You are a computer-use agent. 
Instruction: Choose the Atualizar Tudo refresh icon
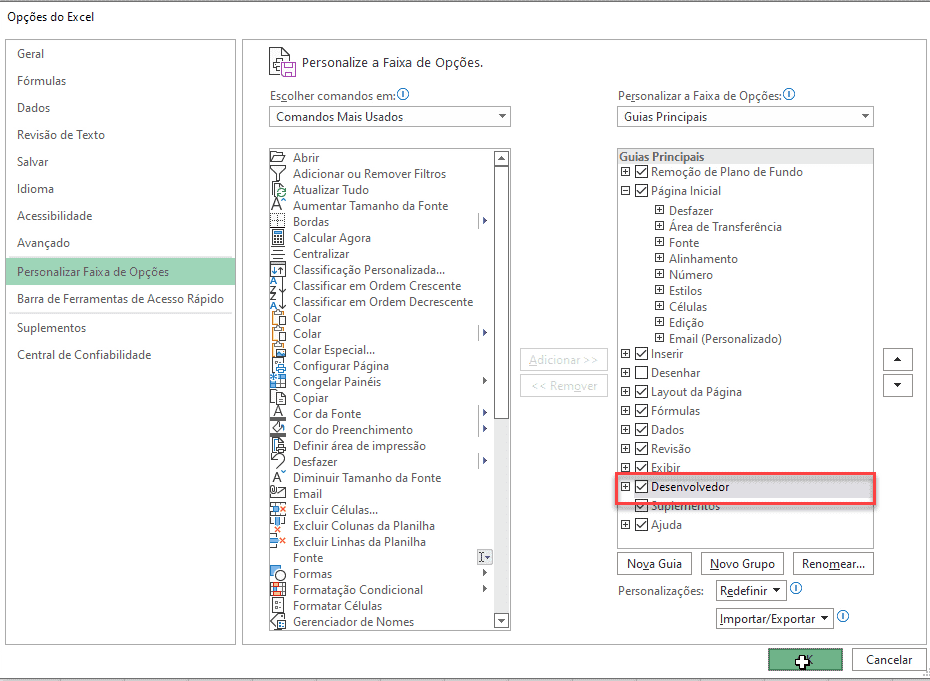[278, 190]
